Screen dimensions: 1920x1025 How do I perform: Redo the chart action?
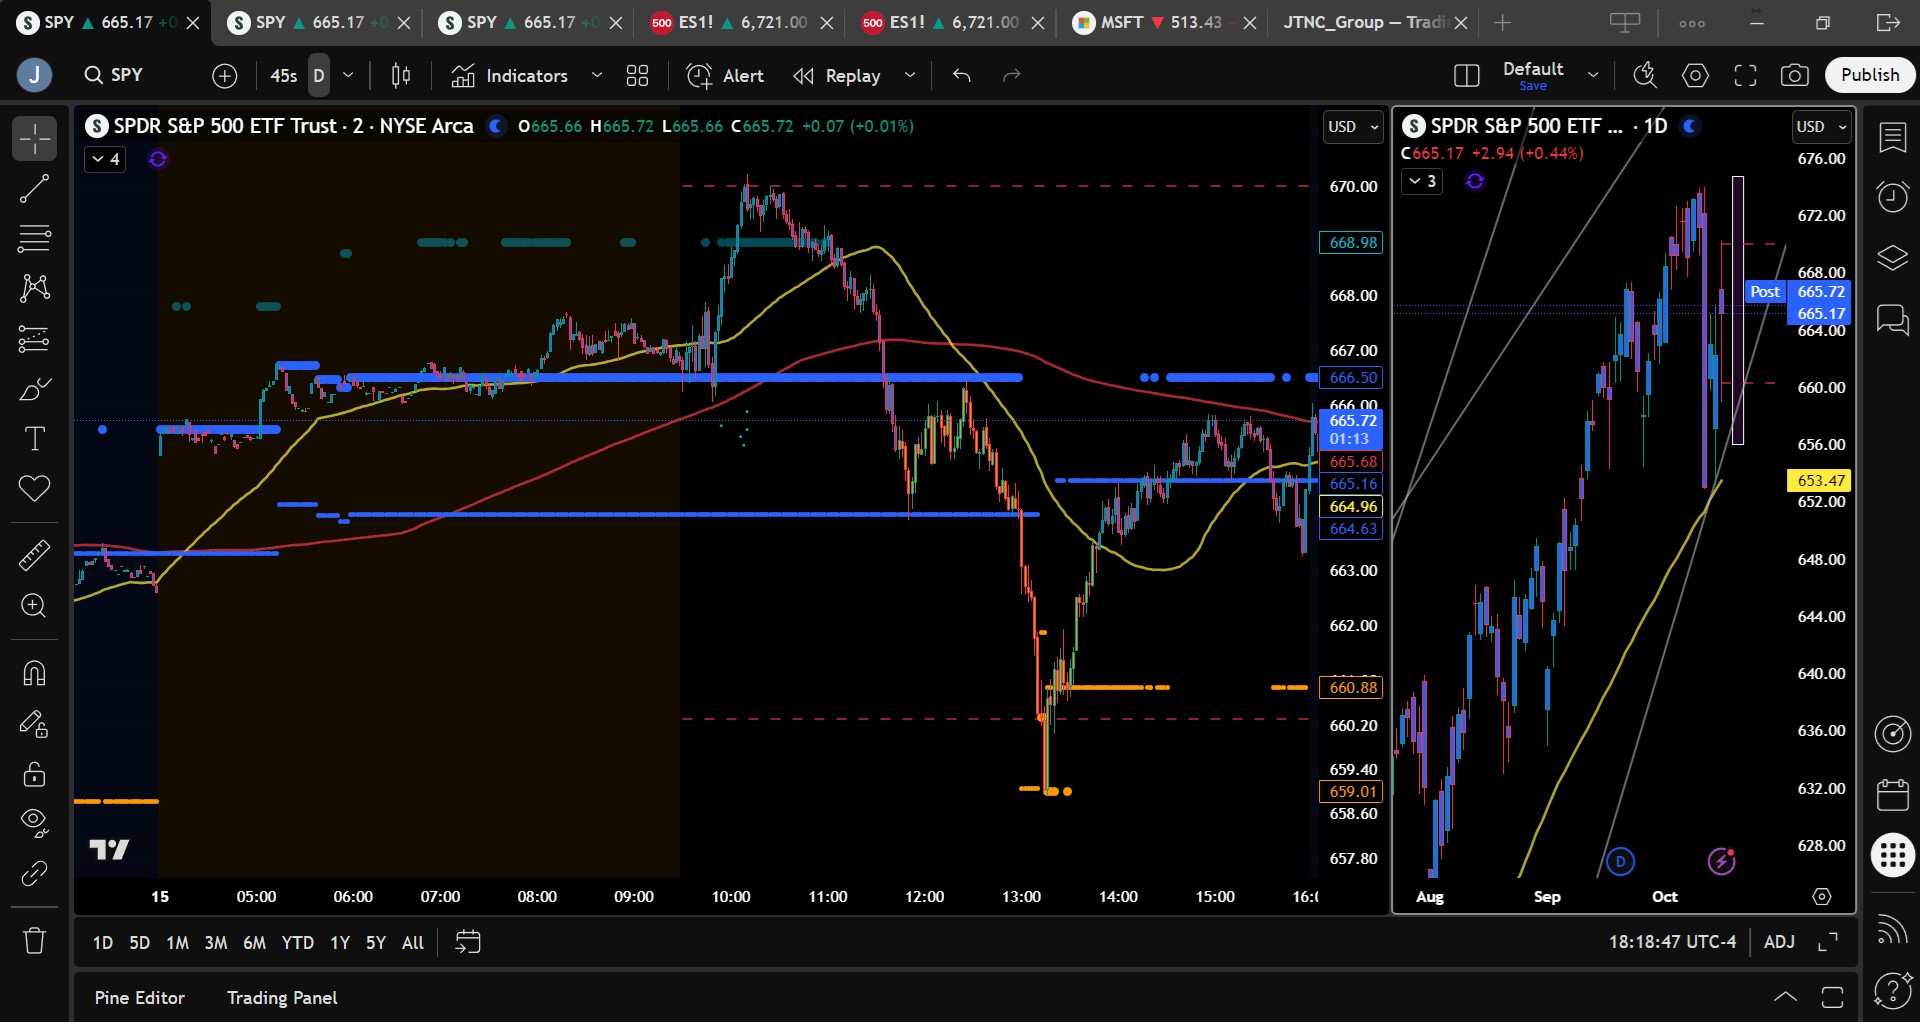(1011, 76)
